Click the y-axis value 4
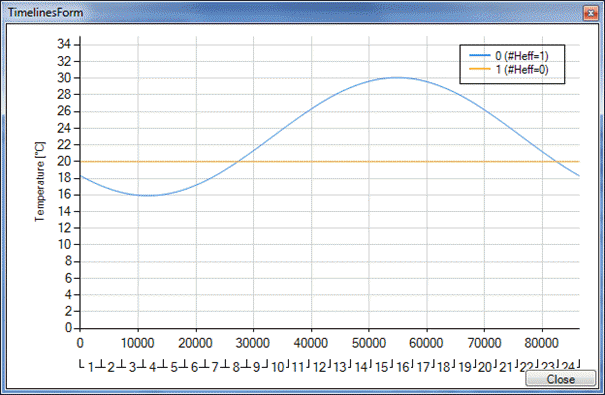605x395 pixels. (x=68, y=295)
